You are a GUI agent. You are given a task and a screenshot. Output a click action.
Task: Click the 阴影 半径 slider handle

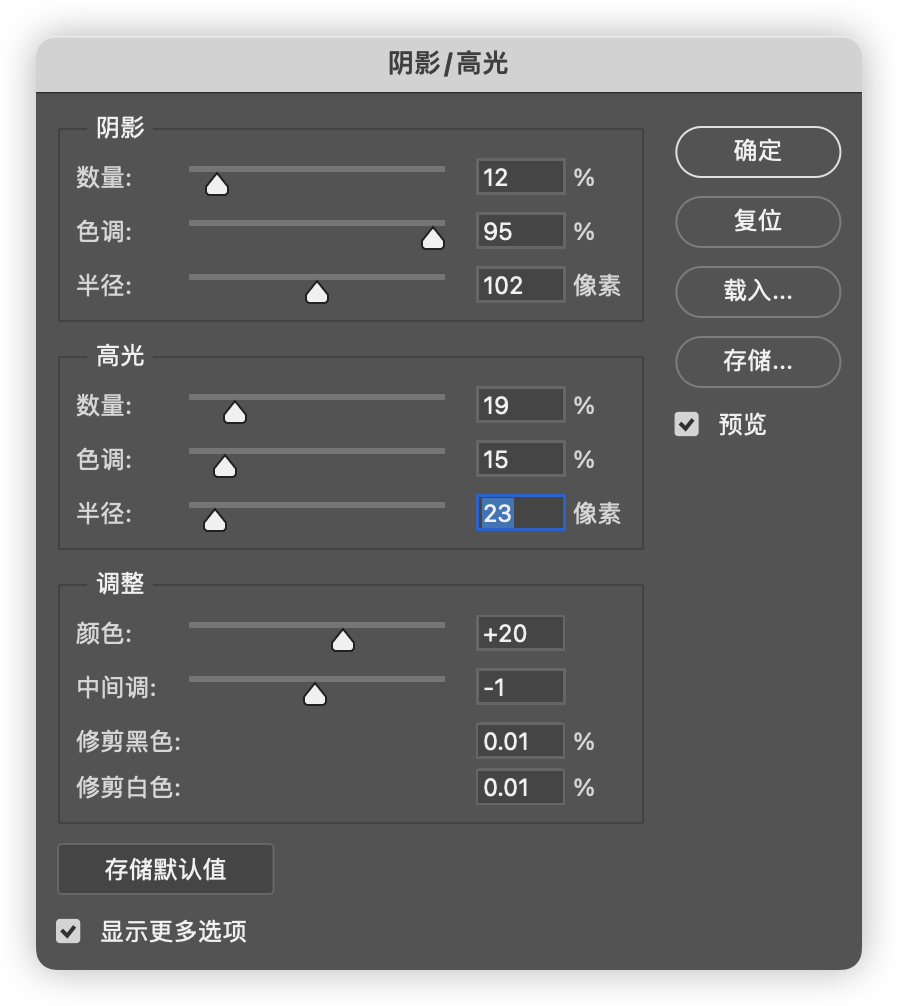(x=317, y=293)
